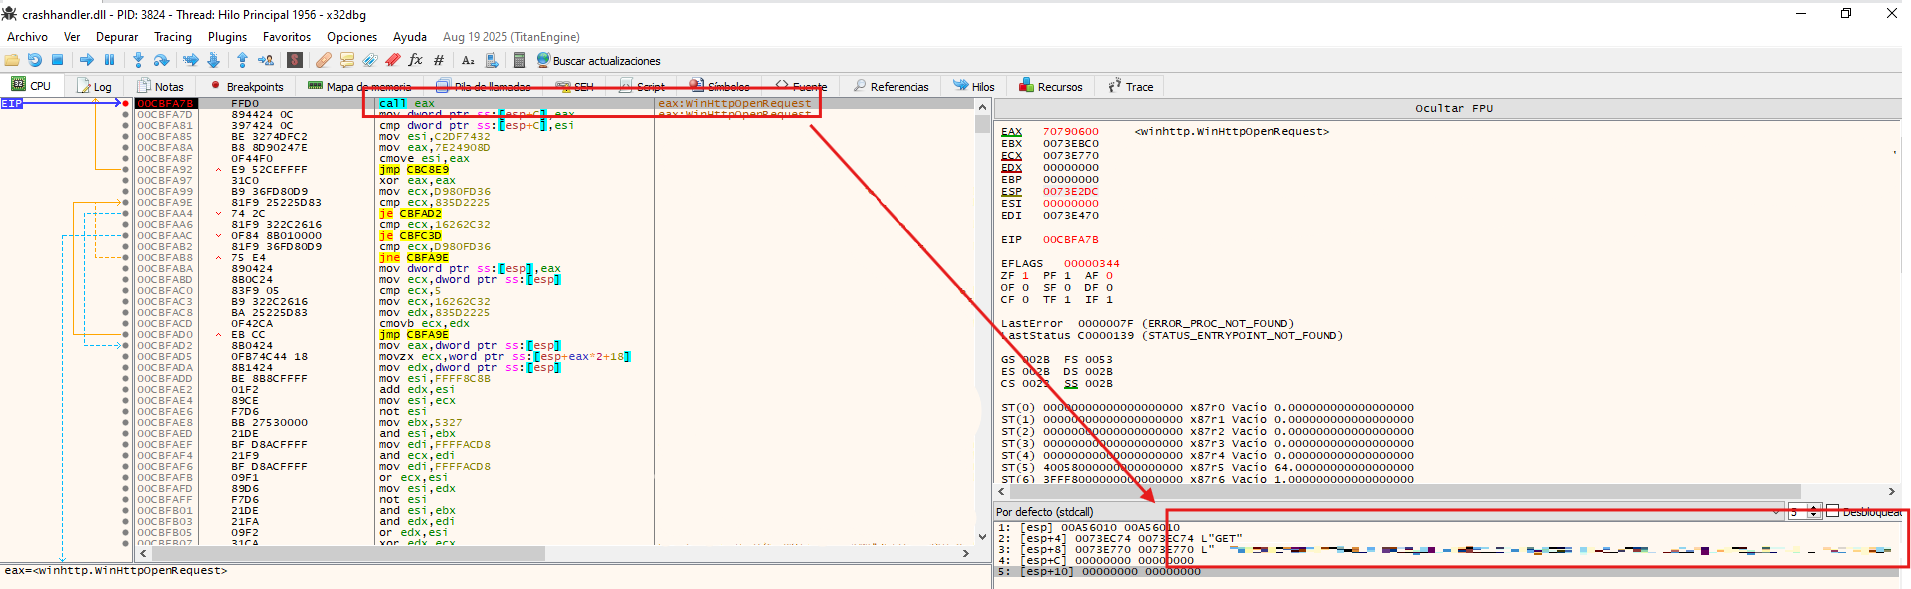Click the Step Over toolbar icon
1911x589 pixels.
161,60
